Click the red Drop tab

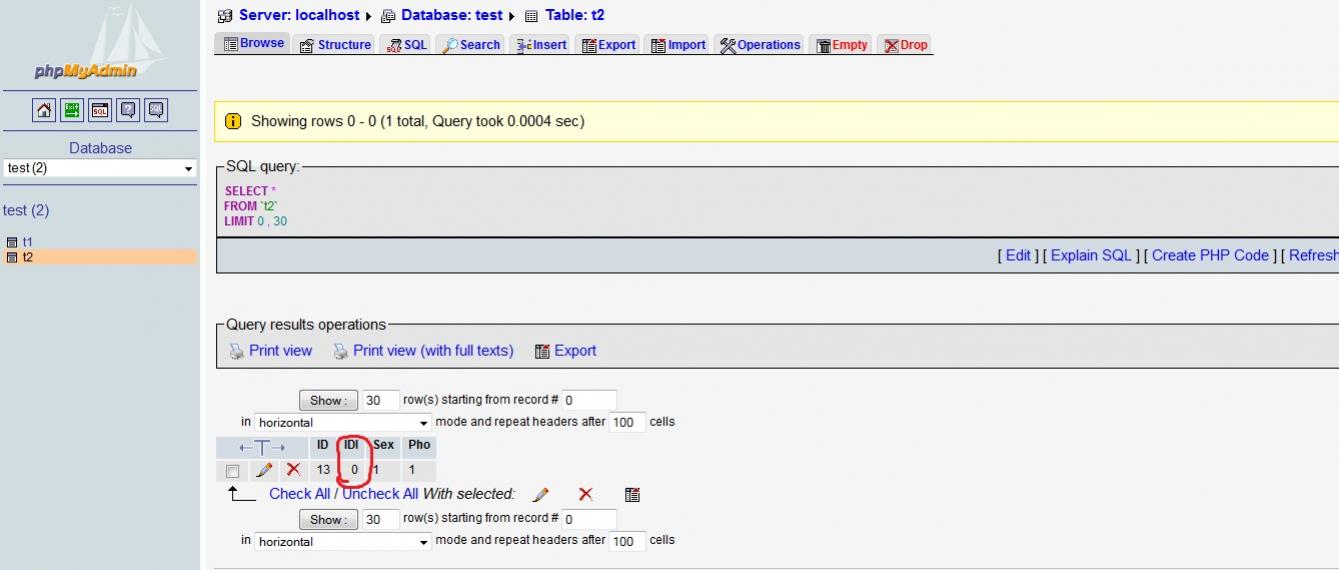[905, 45]
